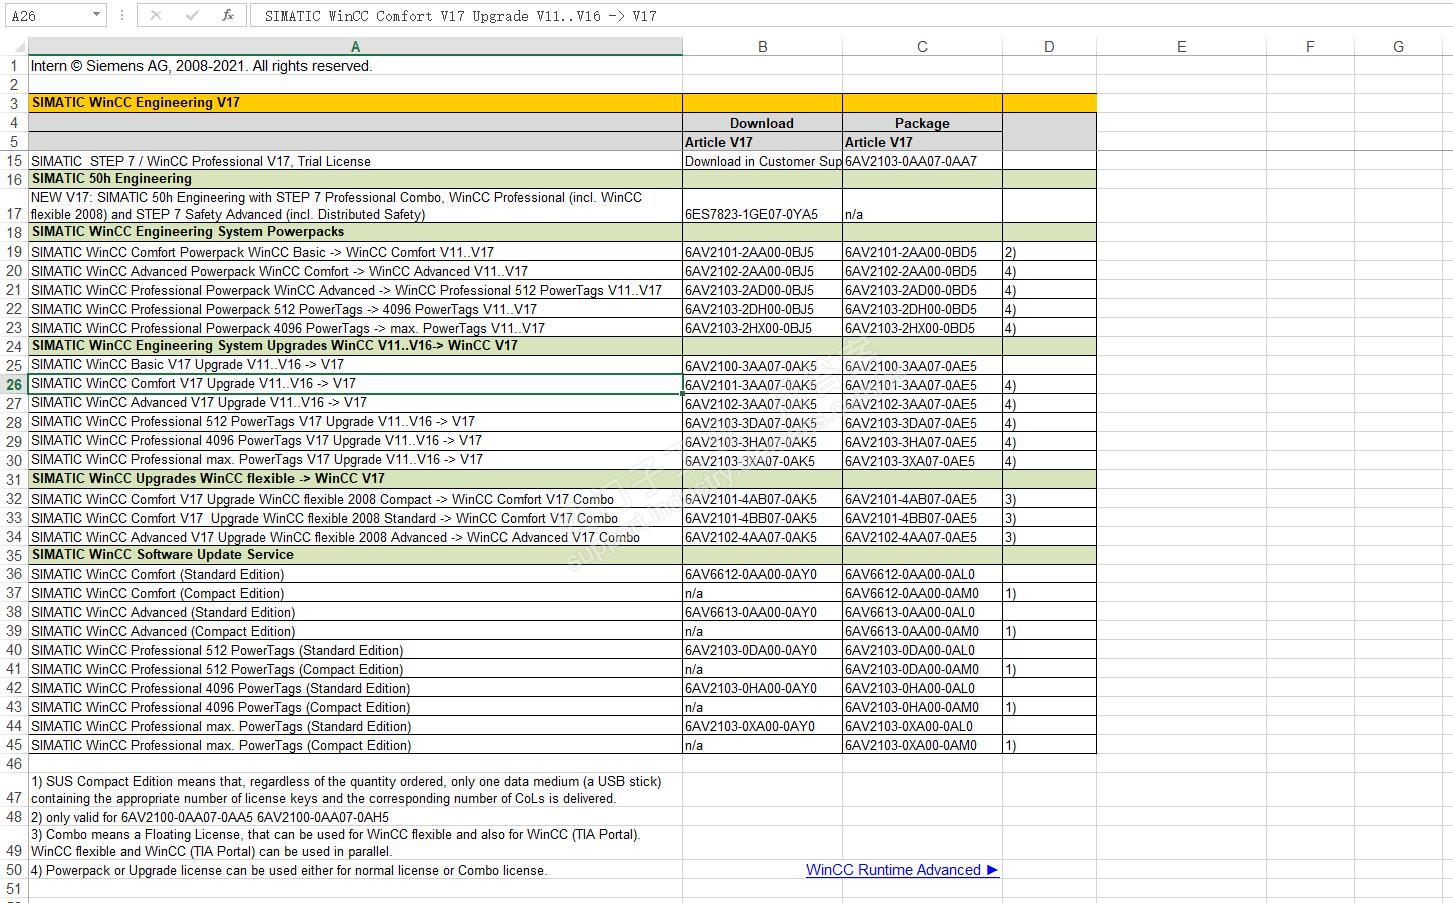
Task: Select flexible 2008 Compact upgrade row cell
Action: click(x=355, y=499)
